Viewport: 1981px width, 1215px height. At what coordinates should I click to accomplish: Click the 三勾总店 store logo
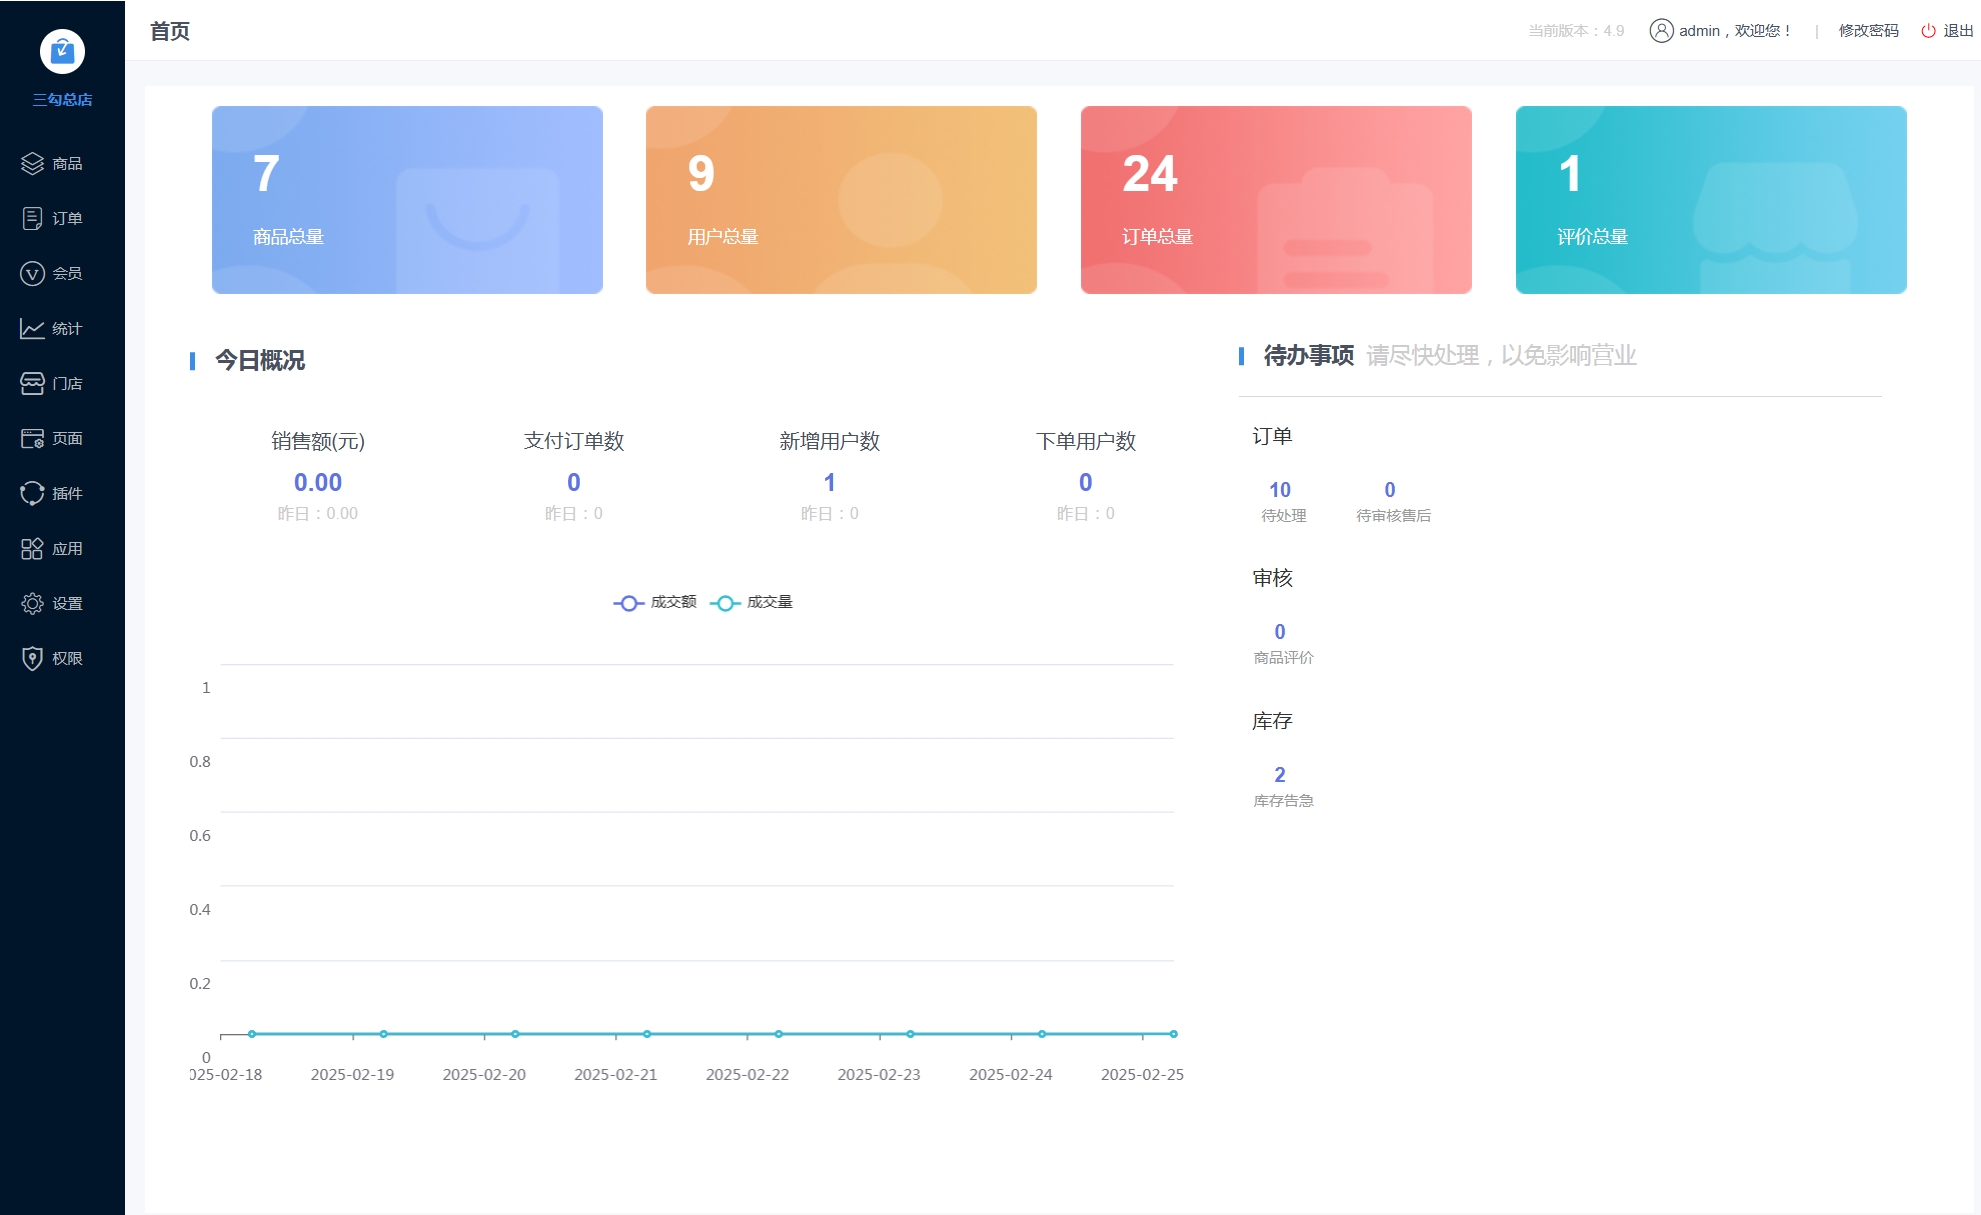[x=62, y=53]
